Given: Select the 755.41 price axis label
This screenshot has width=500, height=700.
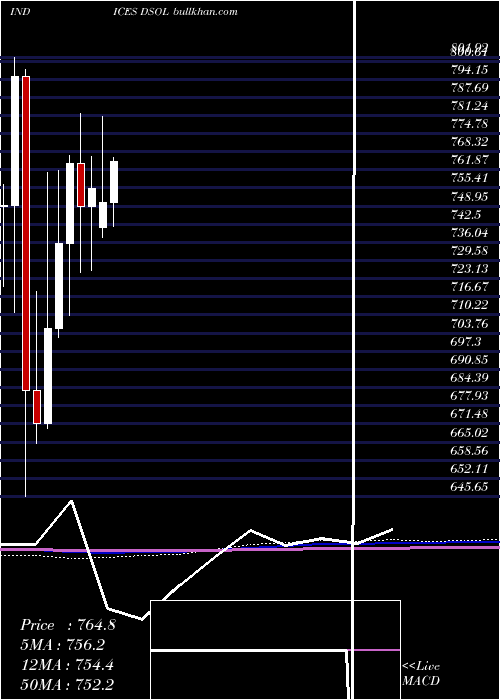Looking at the screenshot, I should (x=470, y=178).
